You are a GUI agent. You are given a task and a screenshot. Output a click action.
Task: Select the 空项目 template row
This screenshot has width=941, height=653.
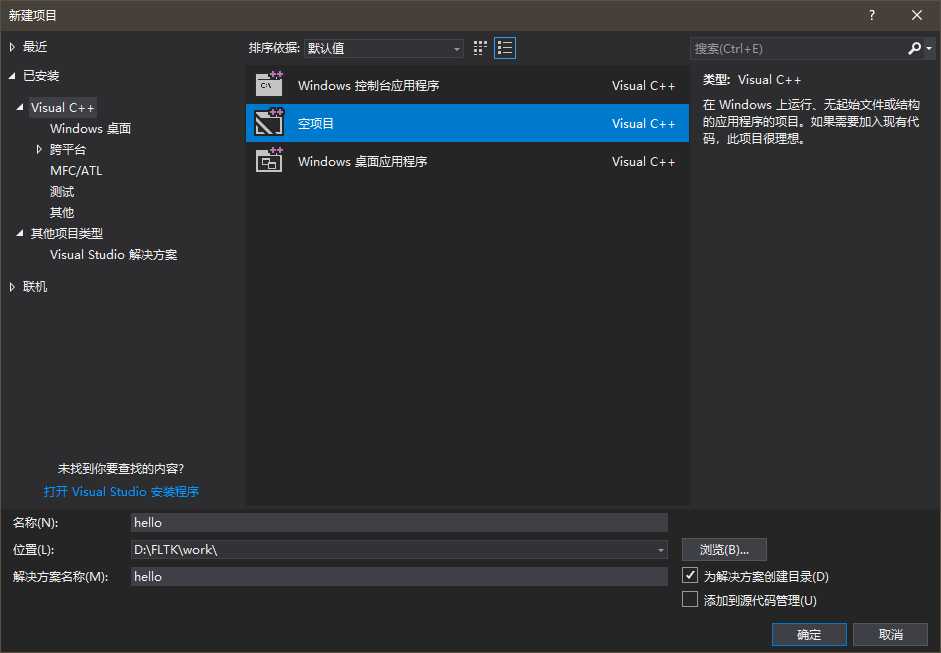(467, 123)
